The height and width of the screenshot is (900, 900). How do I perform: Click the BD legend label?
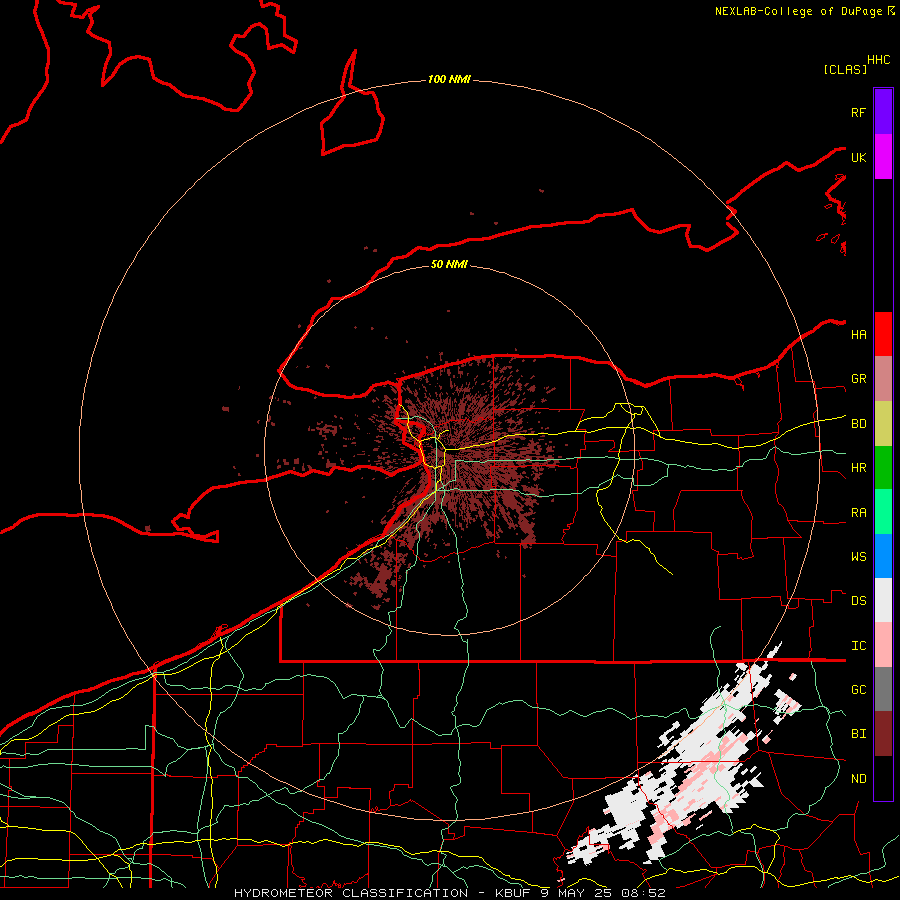click(x=859, y=424)
